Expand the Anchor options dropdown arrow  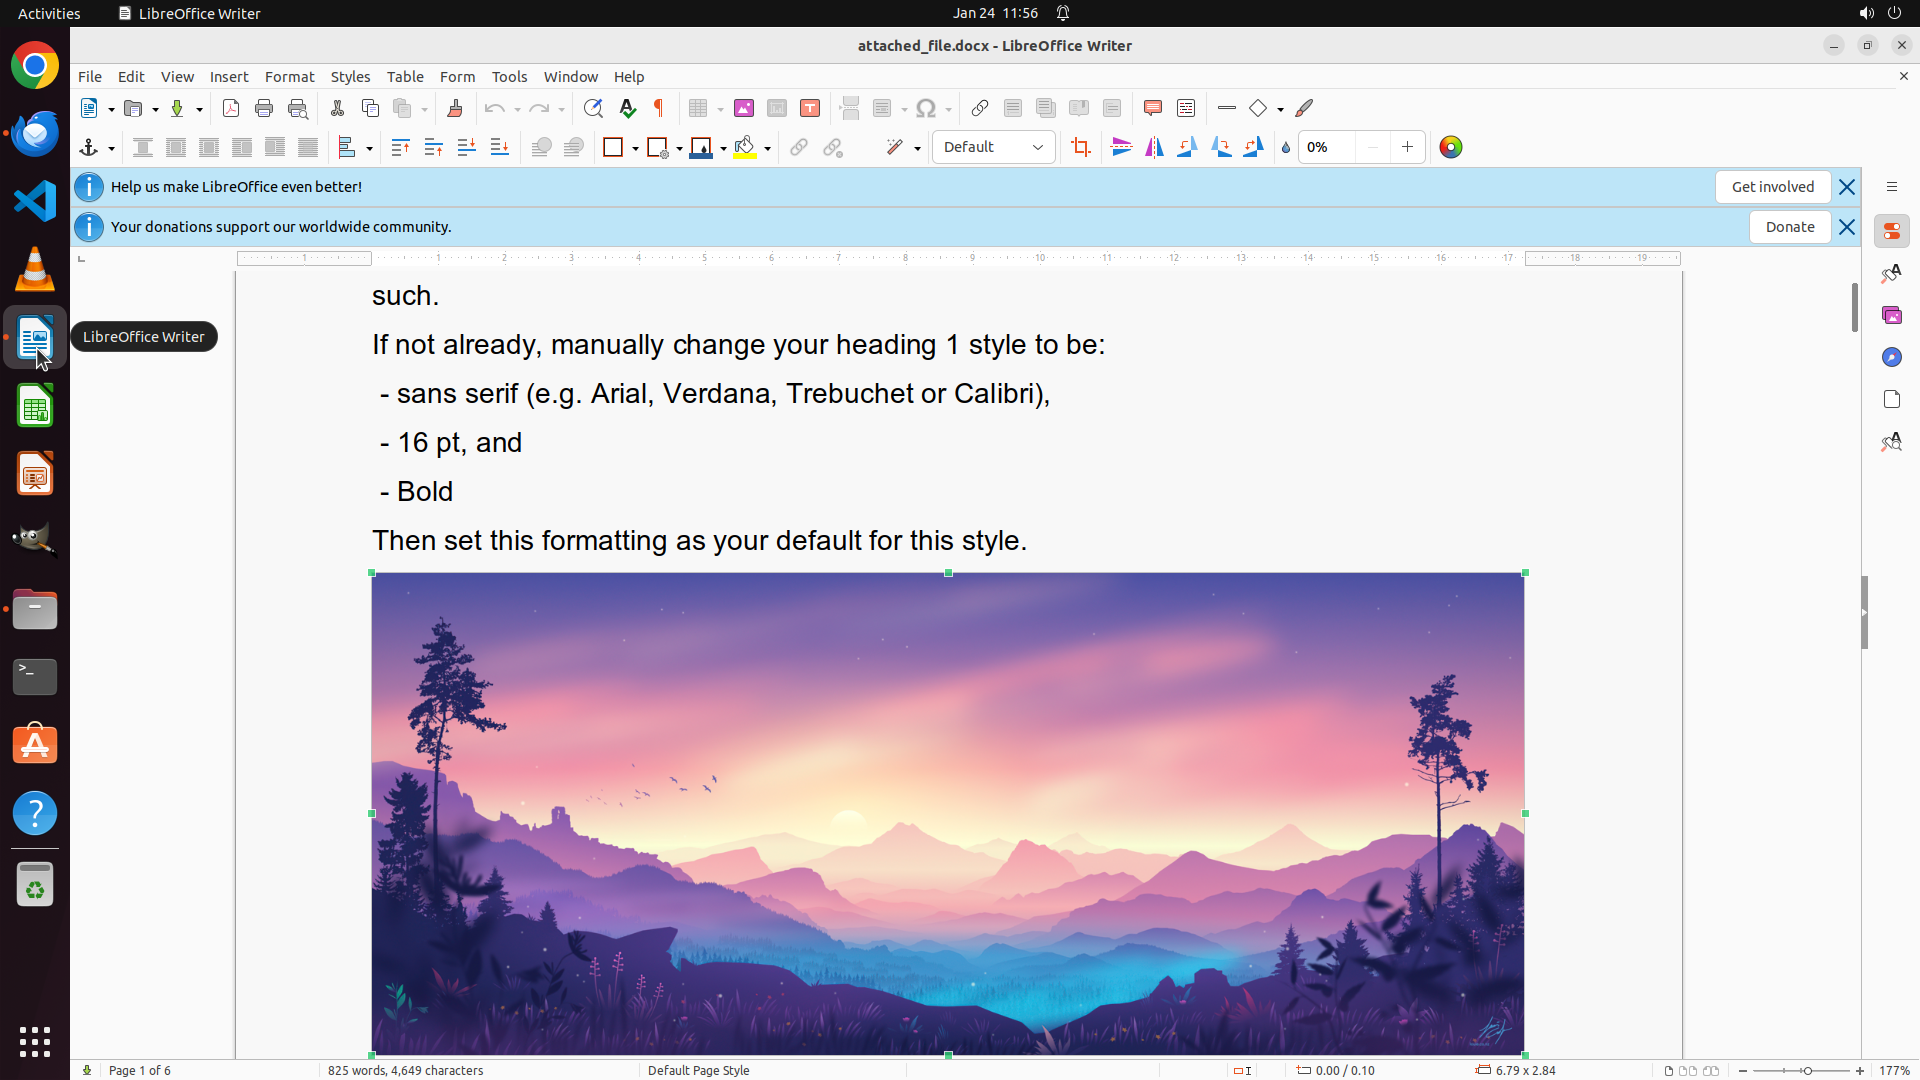point(111,149)
